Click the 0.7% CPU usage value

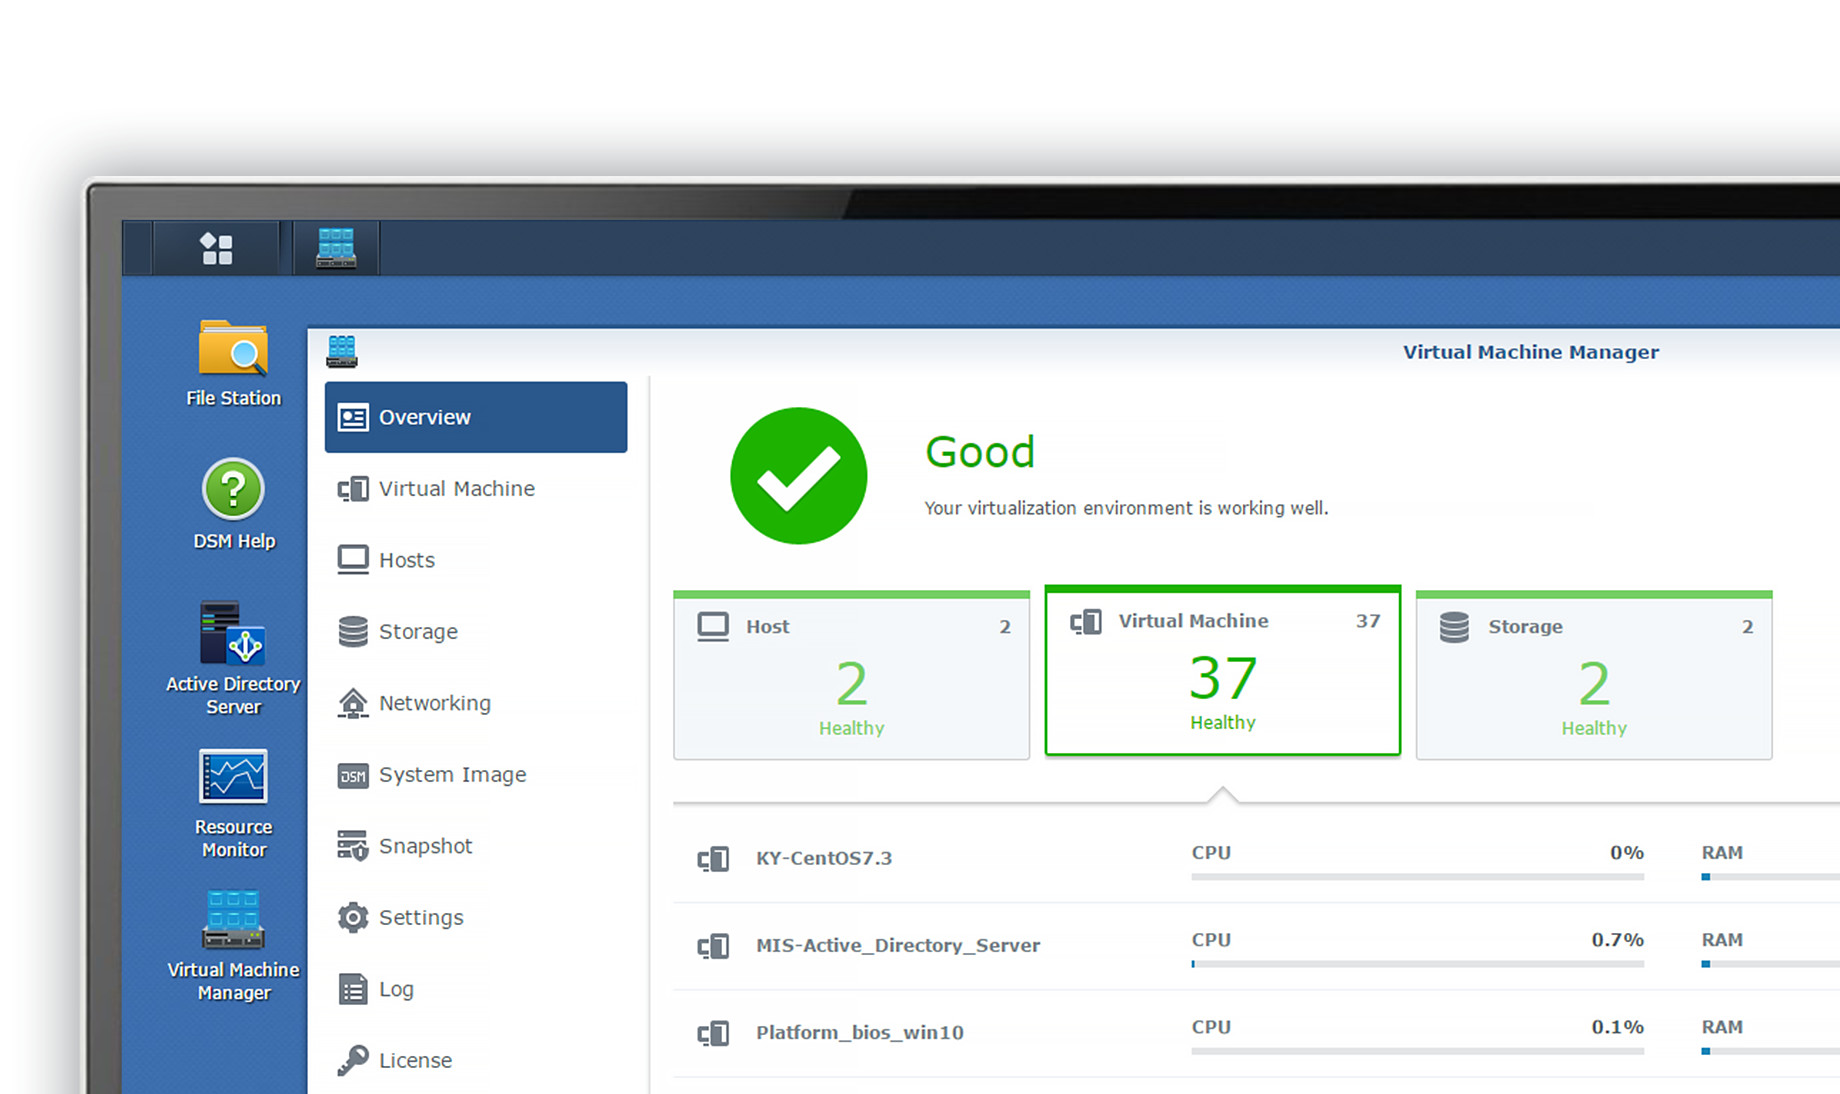click(1618, 940)
